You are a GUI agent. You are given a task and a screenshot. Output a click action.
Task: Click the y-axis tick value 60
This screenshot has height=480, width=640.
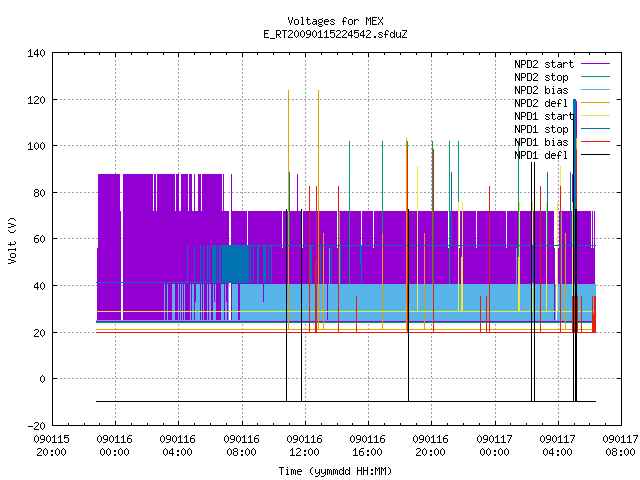point(40,239)
